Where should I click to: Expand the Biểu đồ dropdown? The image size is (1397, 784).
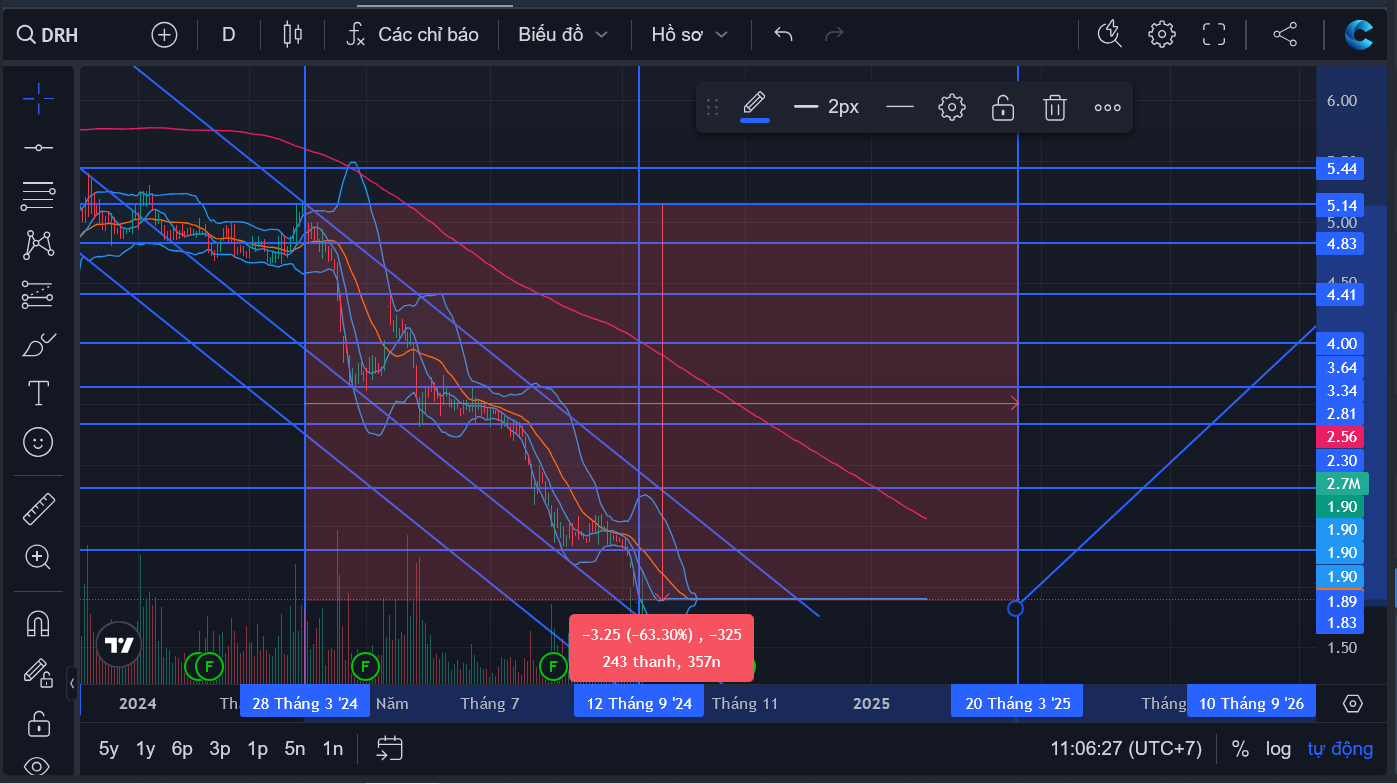[563, 35]
